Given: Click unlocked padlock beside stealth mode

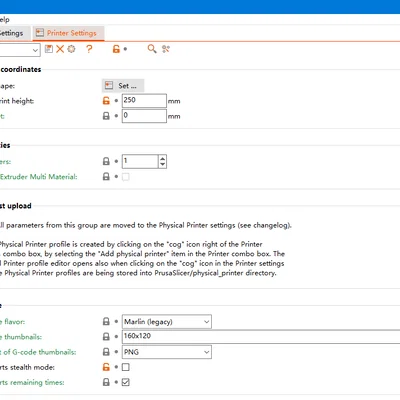Looking at the screenshot, I should click(x=106, y=367).
